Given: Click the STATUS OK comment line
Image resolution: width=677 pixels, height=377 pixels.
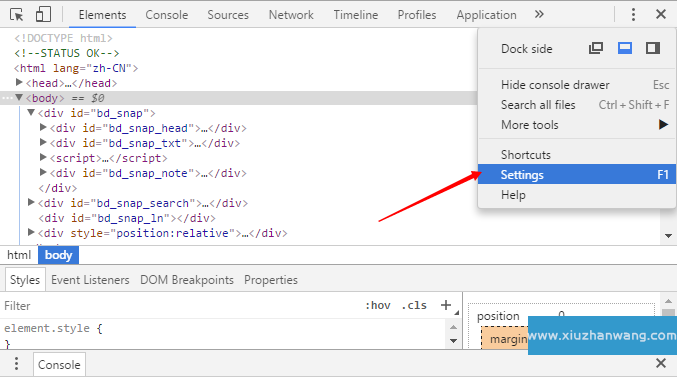Looking at the screenshot, I should pos(66,53).
